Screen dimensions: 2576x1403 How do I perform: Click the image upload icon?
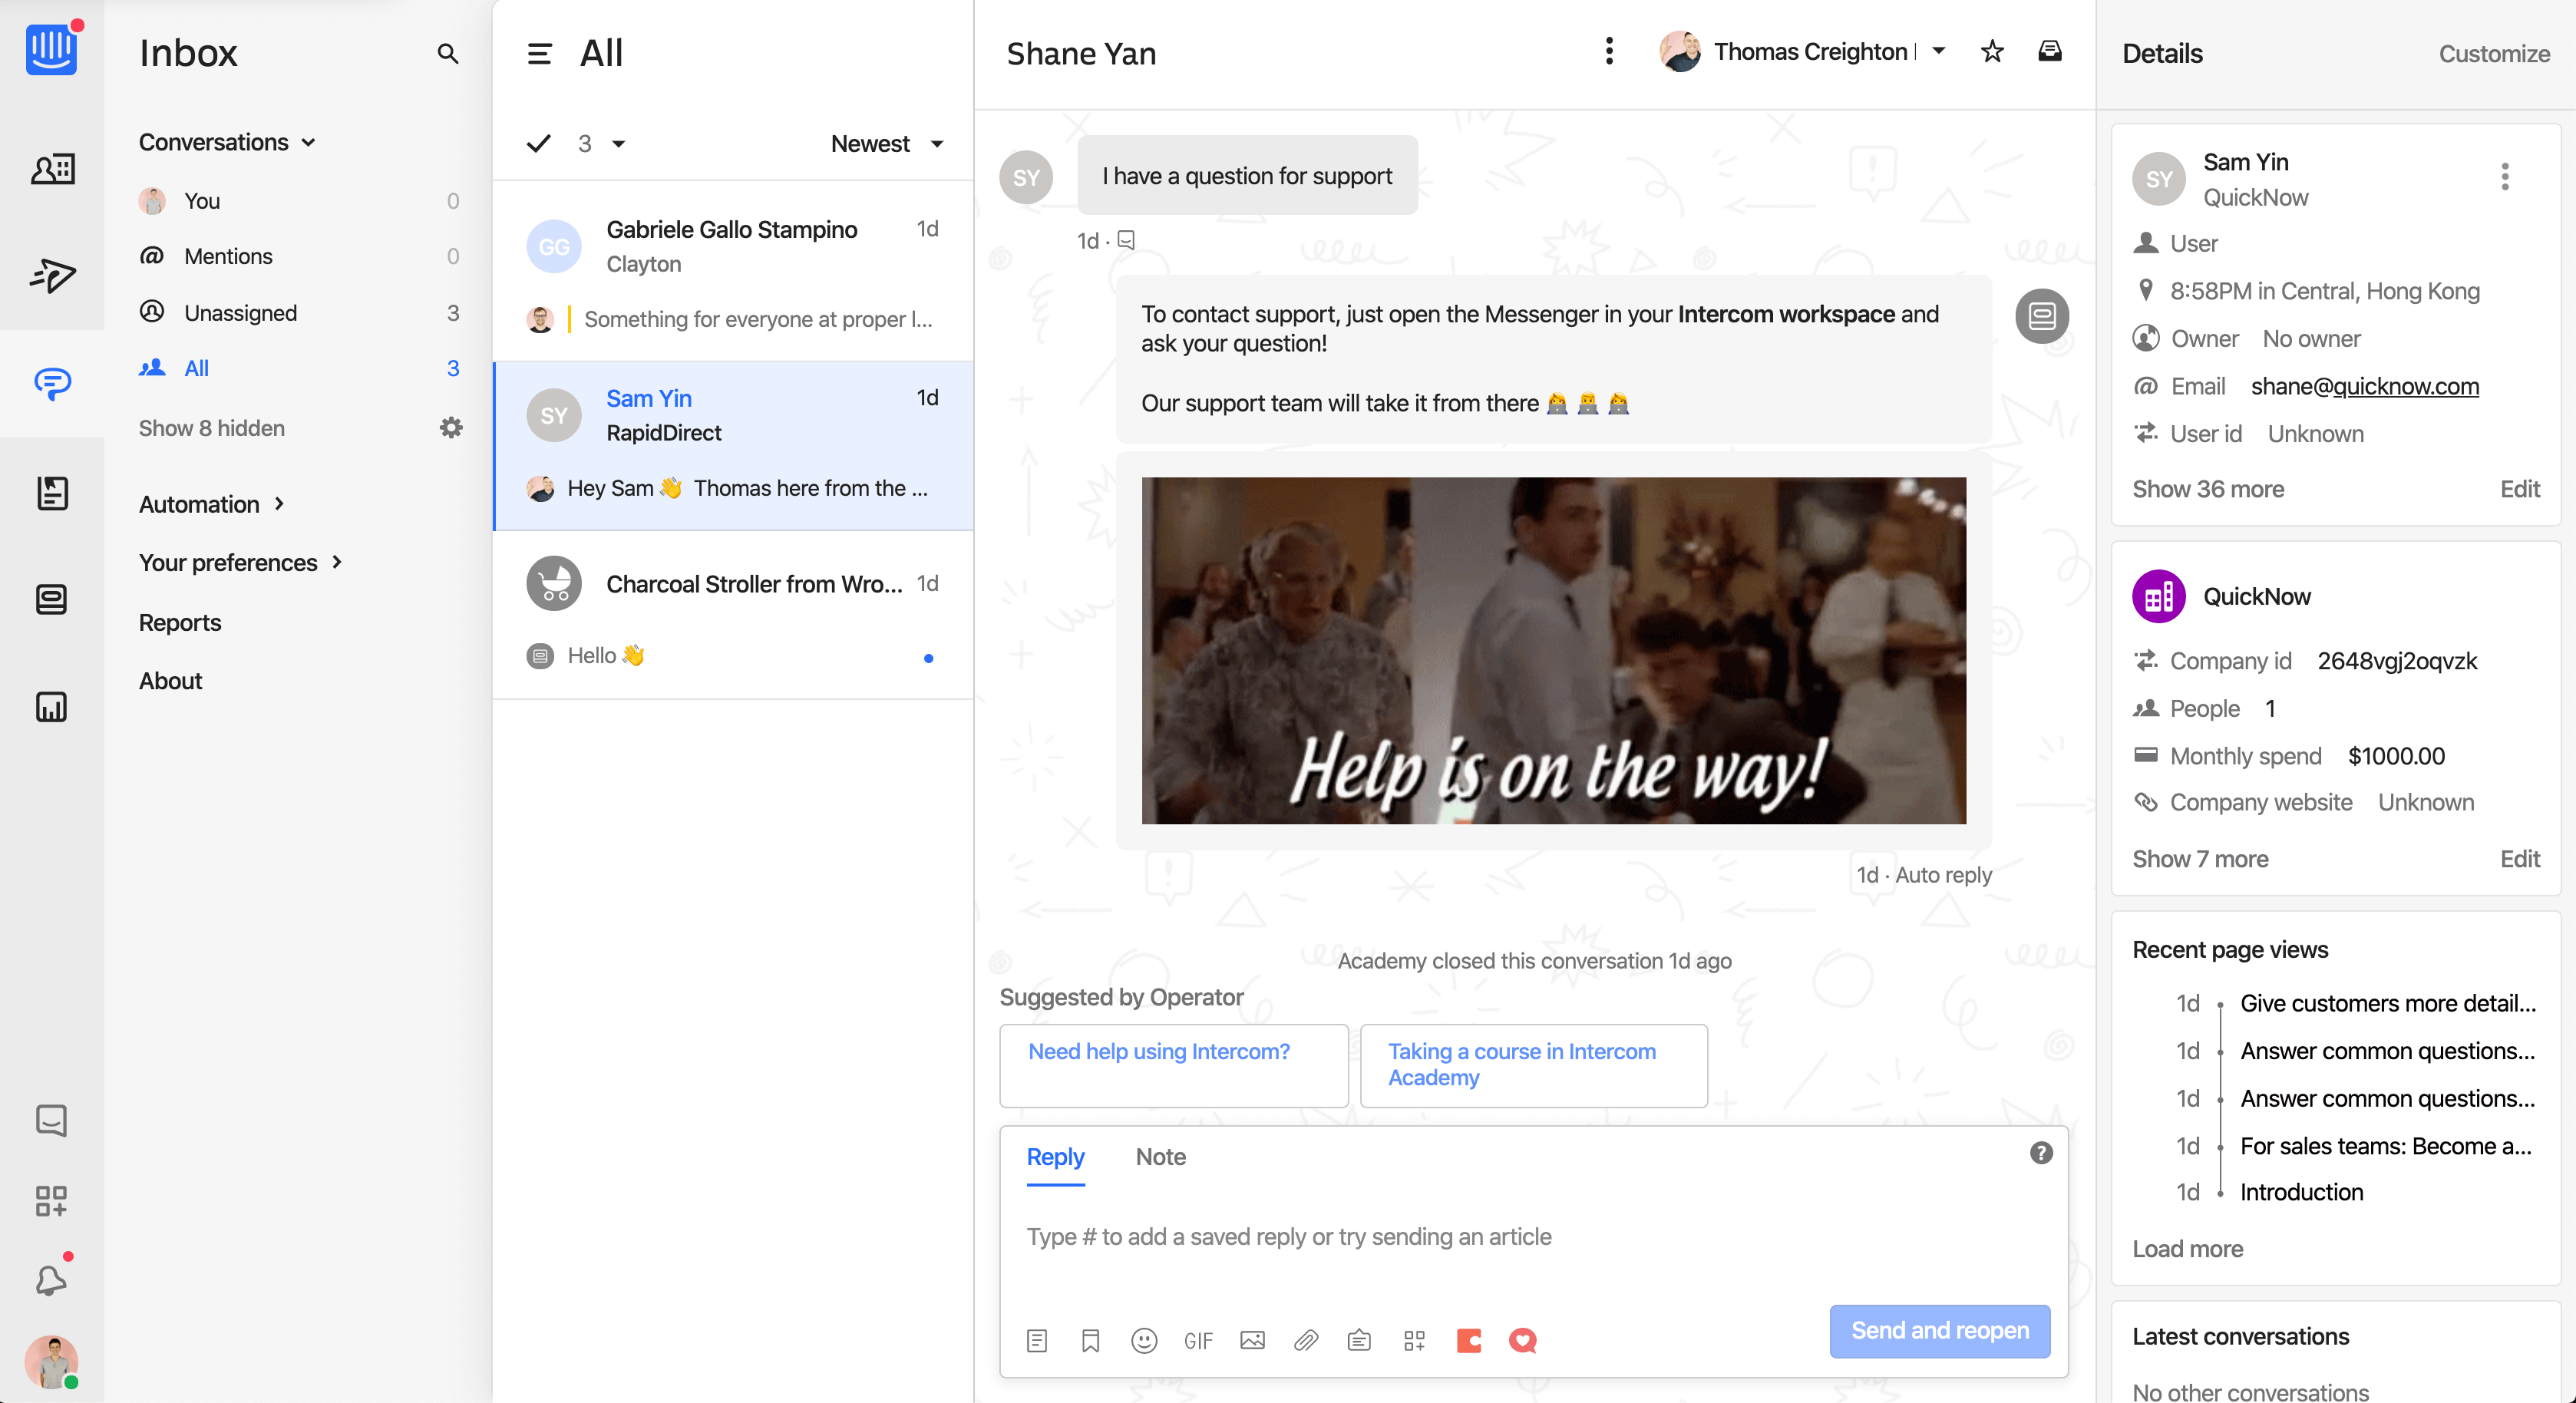[1253, 1339]
